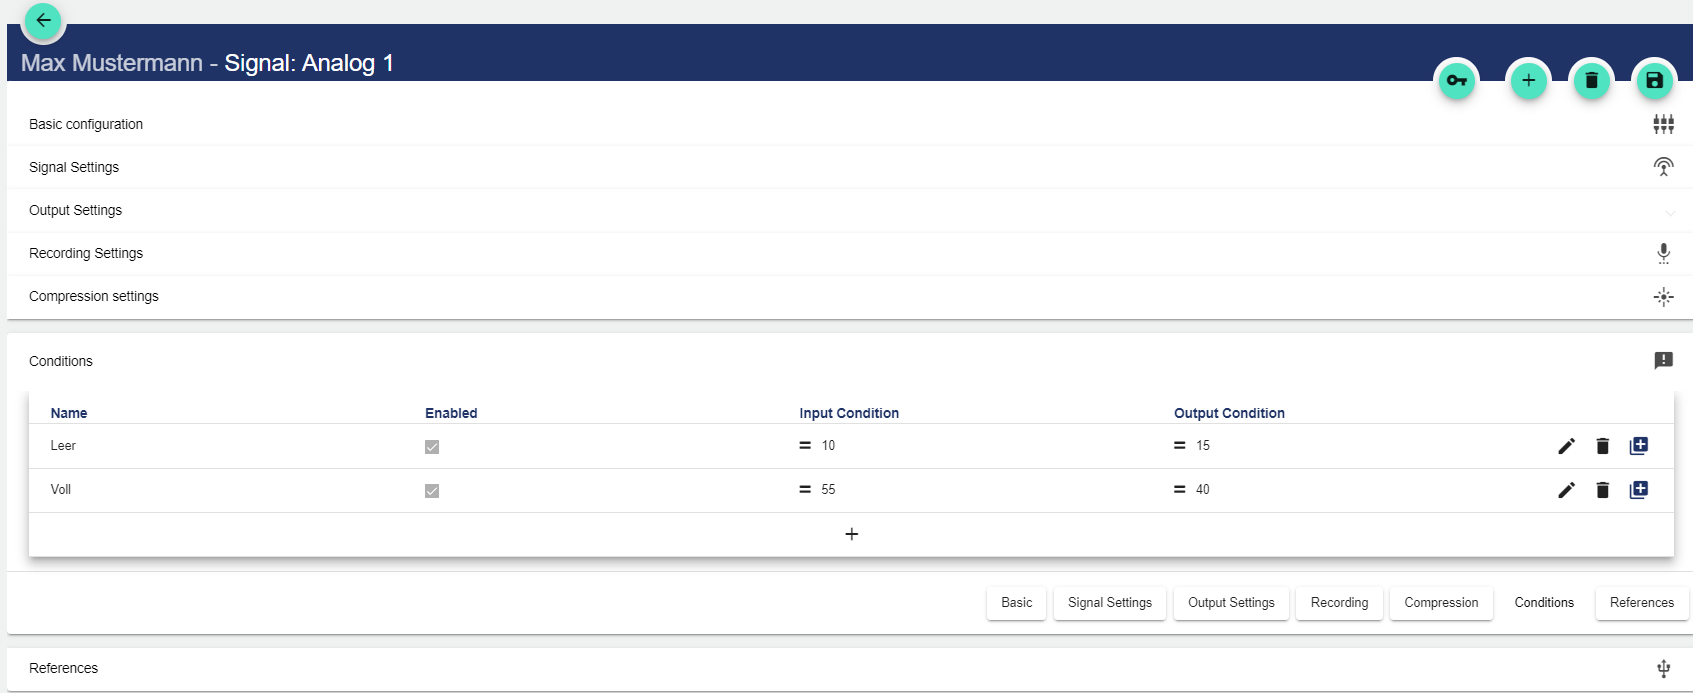Viewport: 1693px width, 693px height.
Task: Toggle the Enabled checkbox for Leer
Action: [432, 447]
